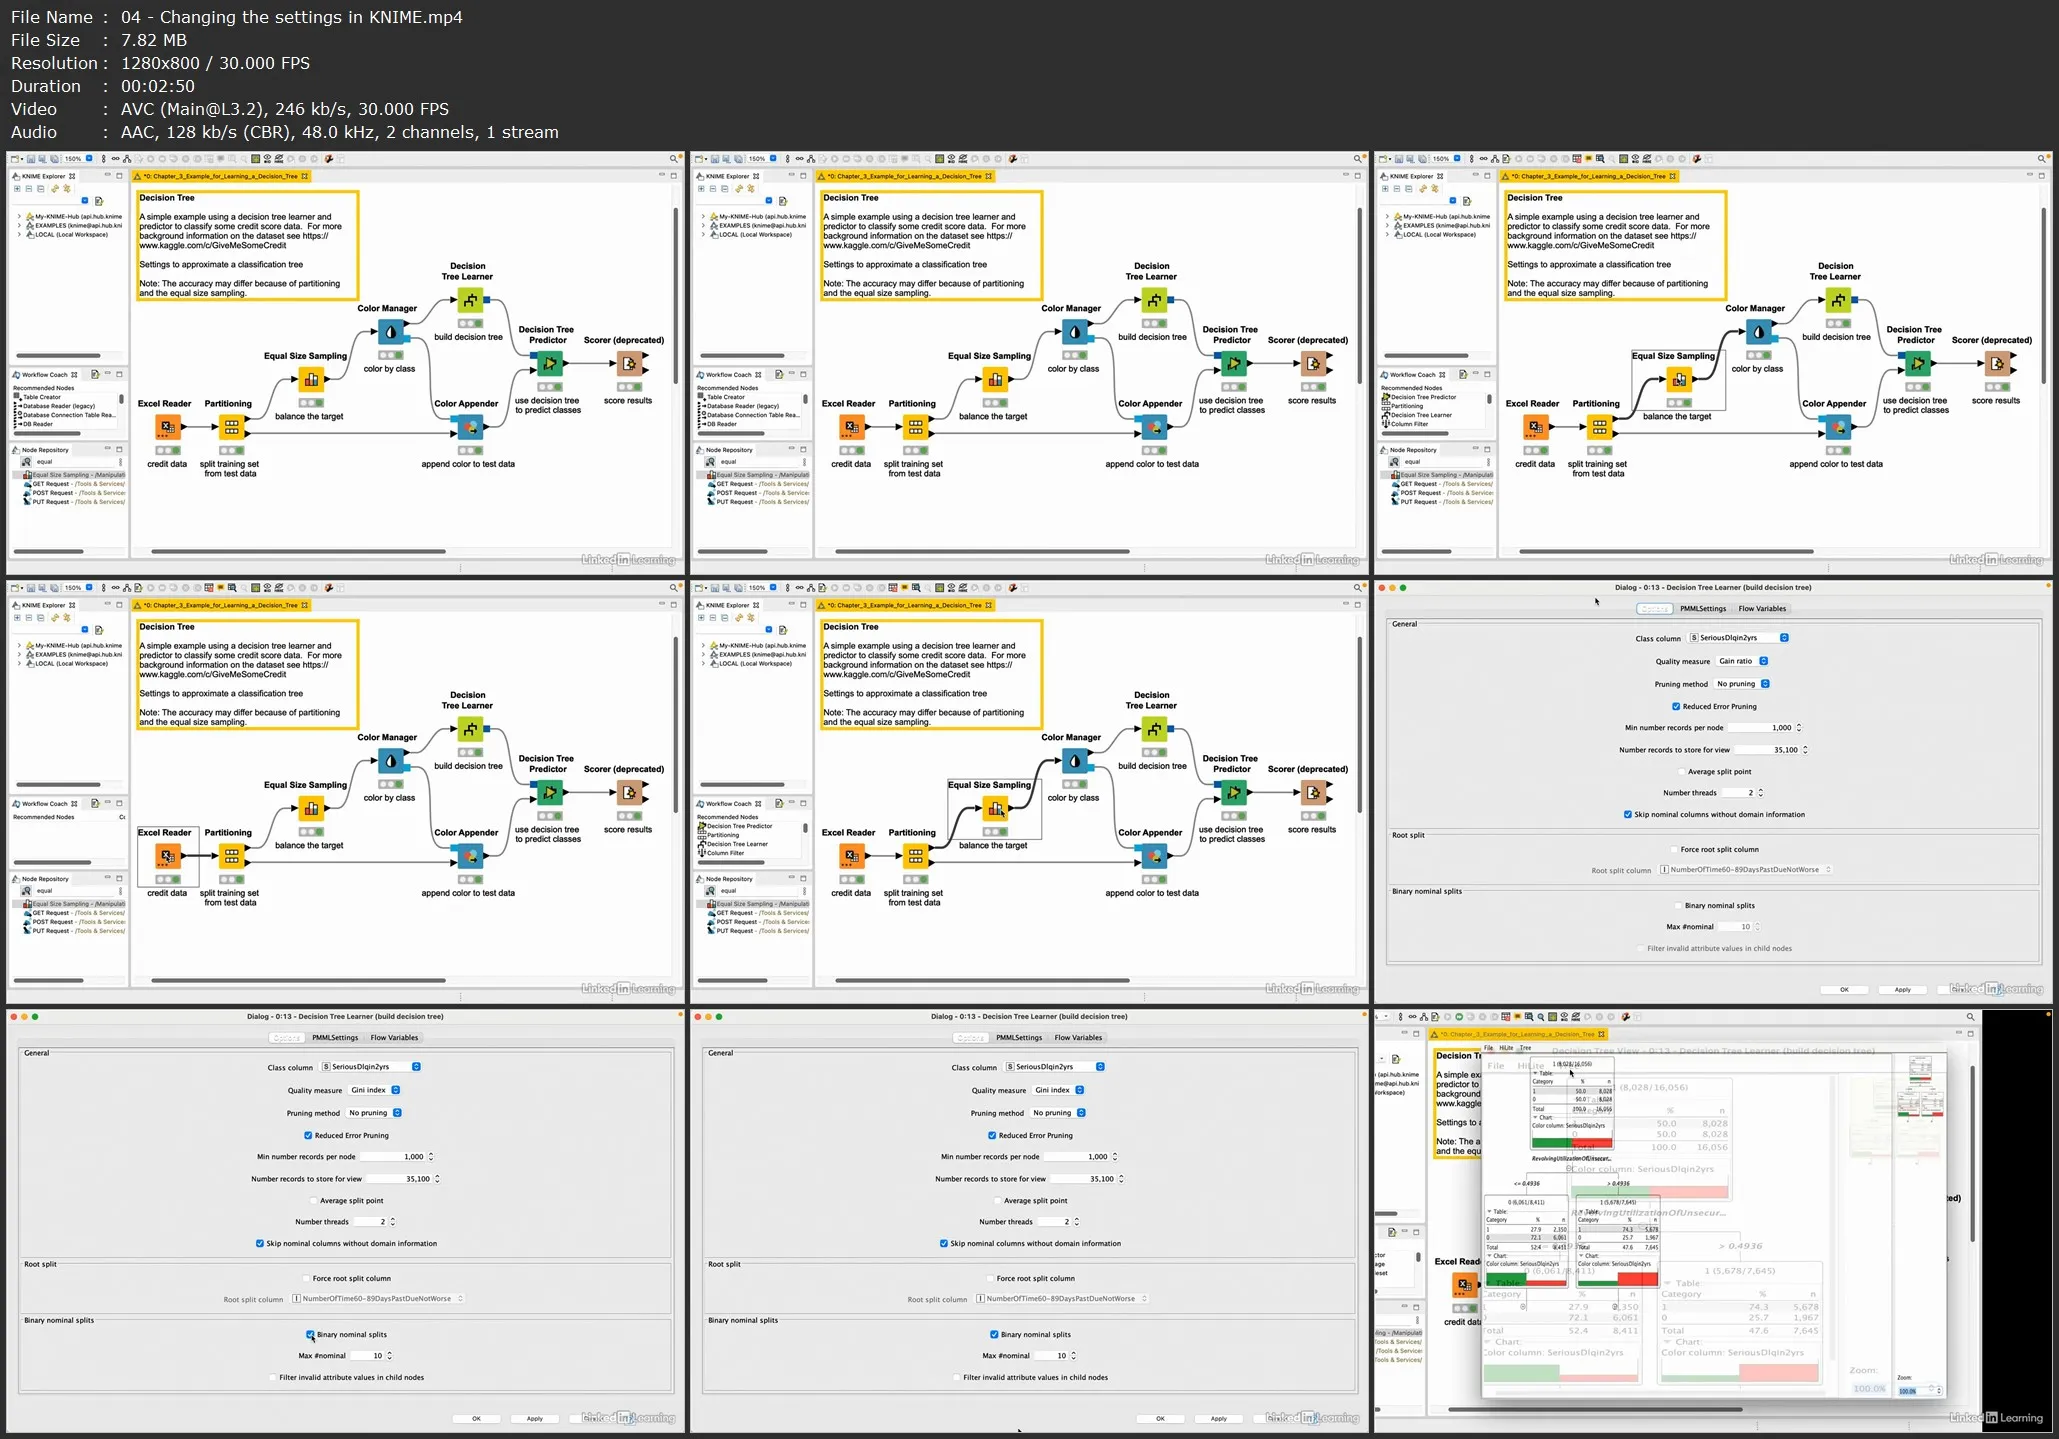Select Decision Tree Predictor node in fourth frame
This screenshot has height=1439, width=2059.
549,792
